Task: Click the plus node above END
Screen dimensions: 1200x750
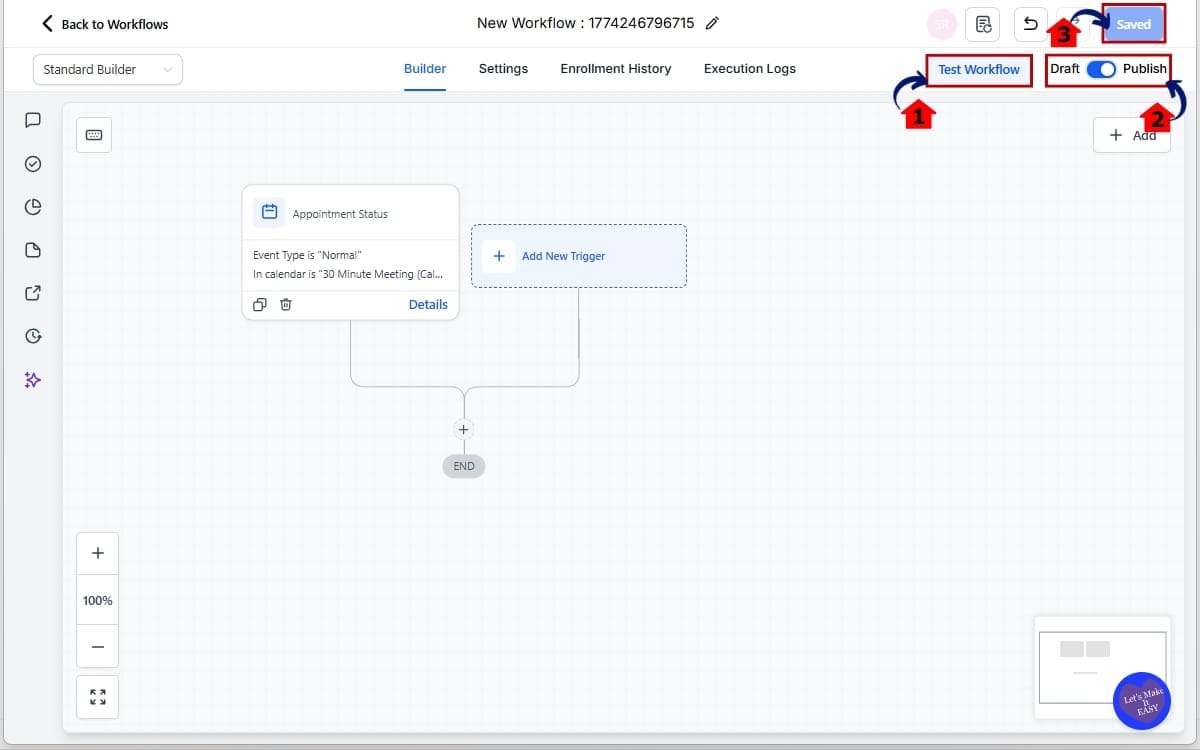Action: (x=463, y=429)
